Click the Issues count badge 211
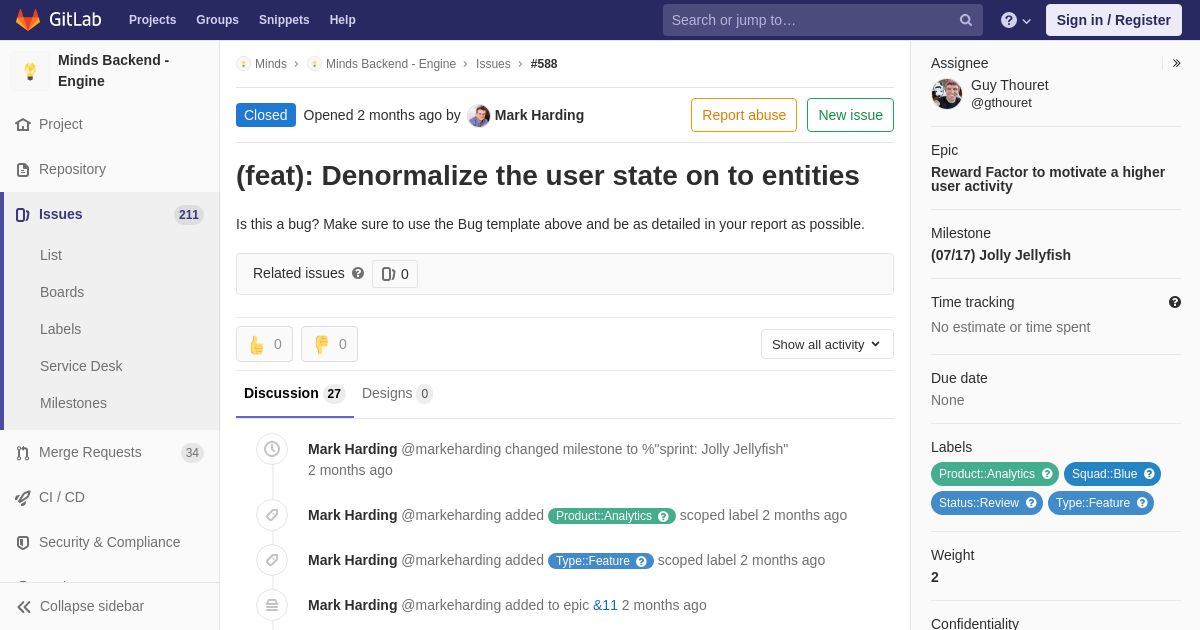 pos(189,215)
